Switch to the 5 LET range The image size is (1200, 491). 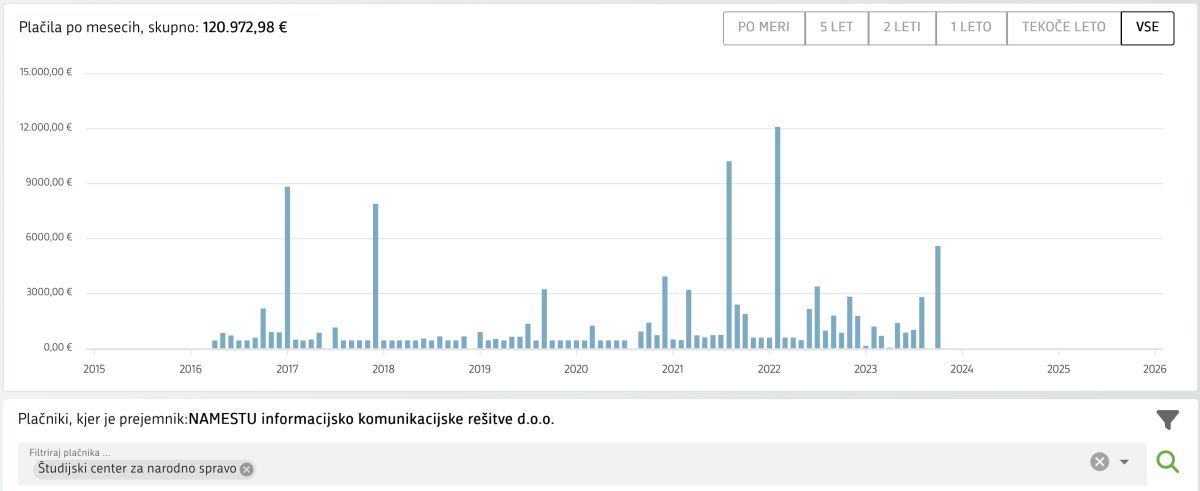837,27
